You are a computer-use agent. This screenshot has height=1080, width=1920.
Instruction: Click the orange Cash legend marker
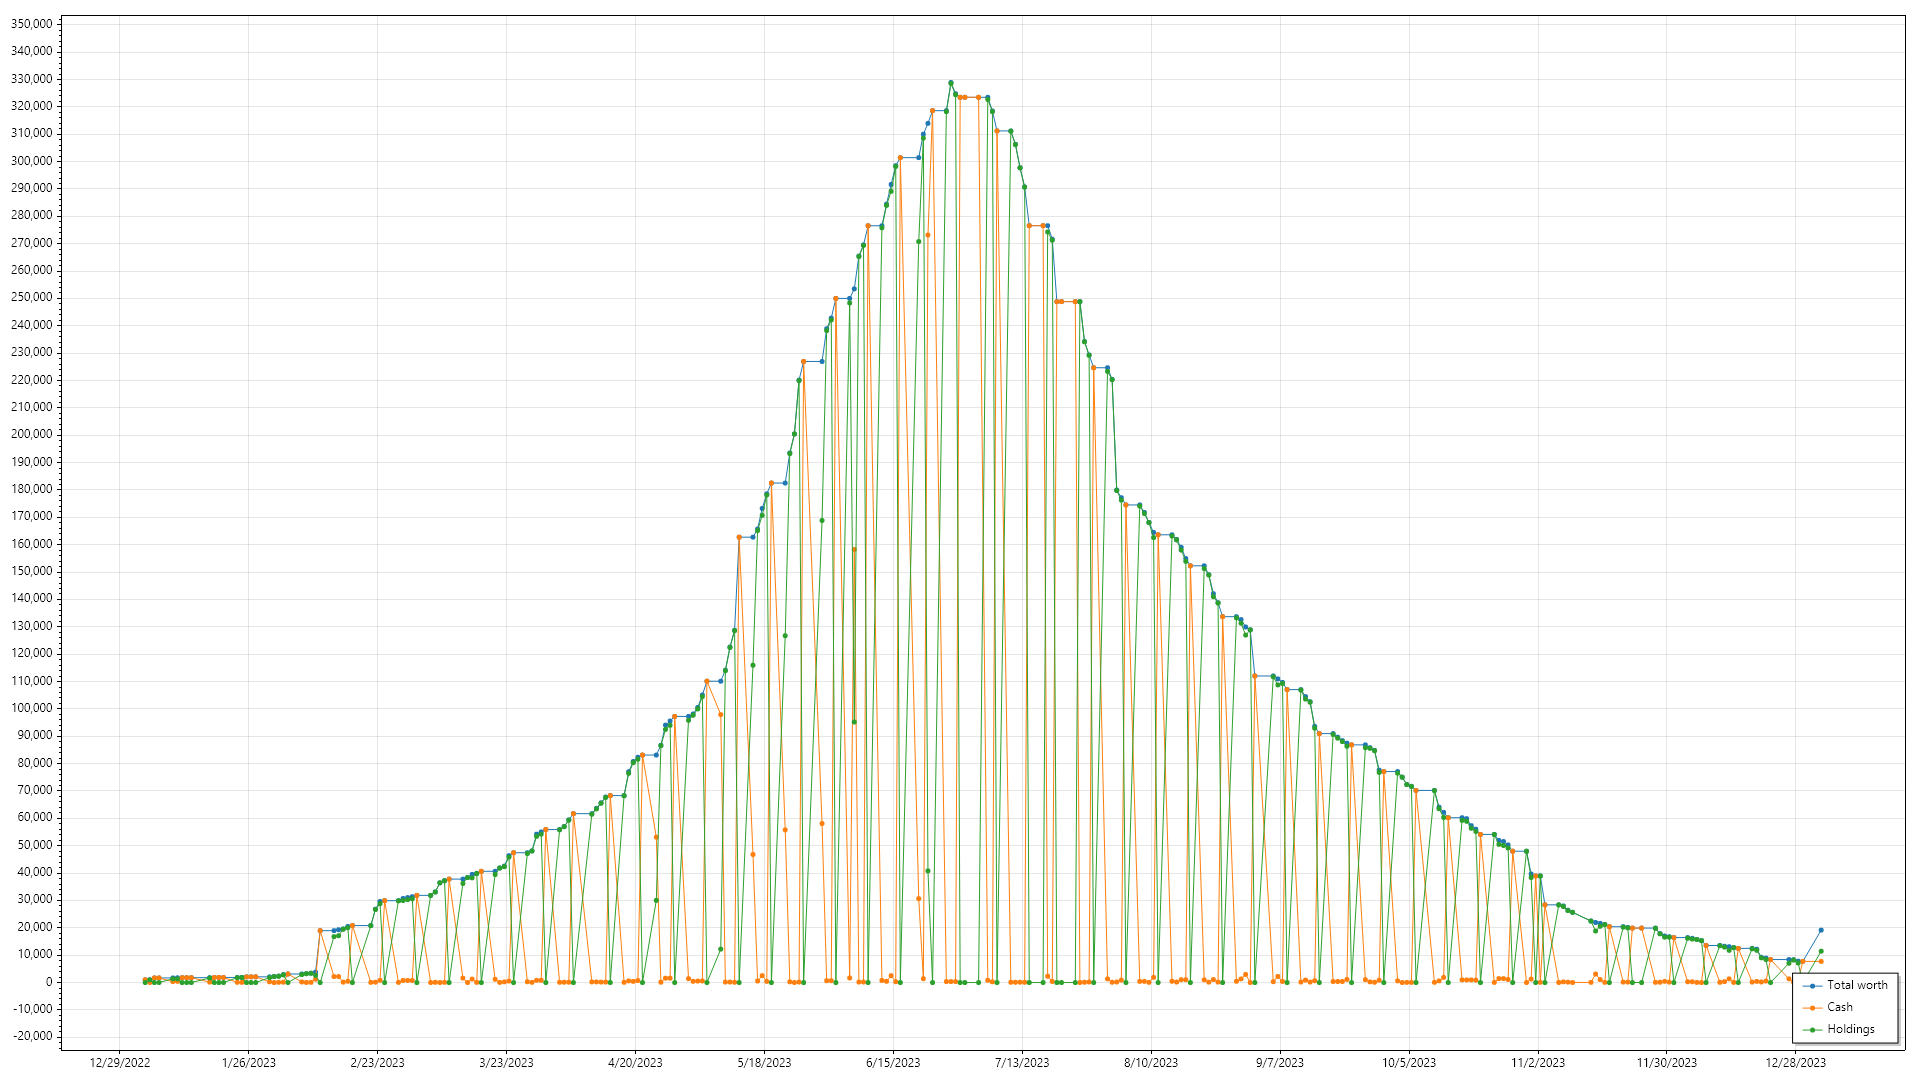[1813, 1008]
